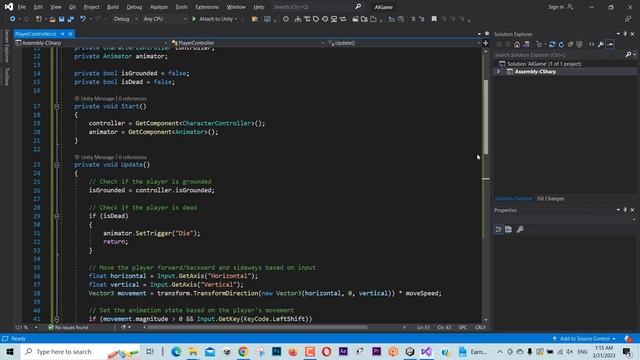This screenshot has height=360, width=640.
Task: Click the notifications icon in status bar
Action: [x=628, y=339]
